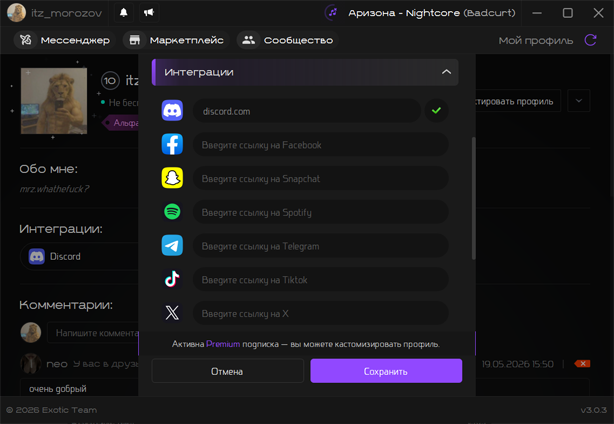This screenshot has width=614, height=424.
Task: Click the lion profile picture
Action: pyautogui.click(x=54, y=101)
